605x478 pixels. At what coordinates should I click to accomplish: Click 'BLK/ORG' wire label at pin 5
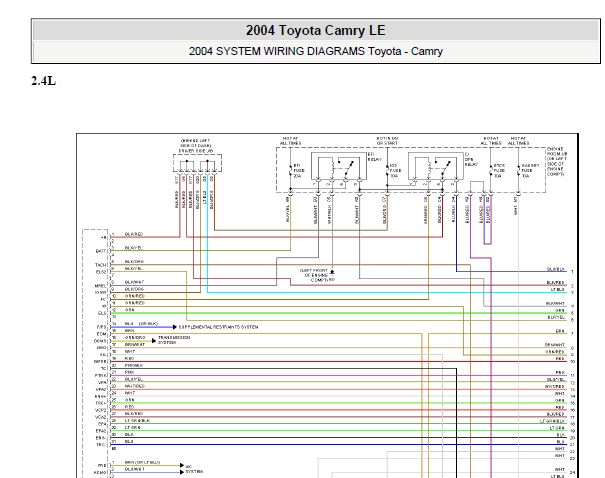pos(134,262)
